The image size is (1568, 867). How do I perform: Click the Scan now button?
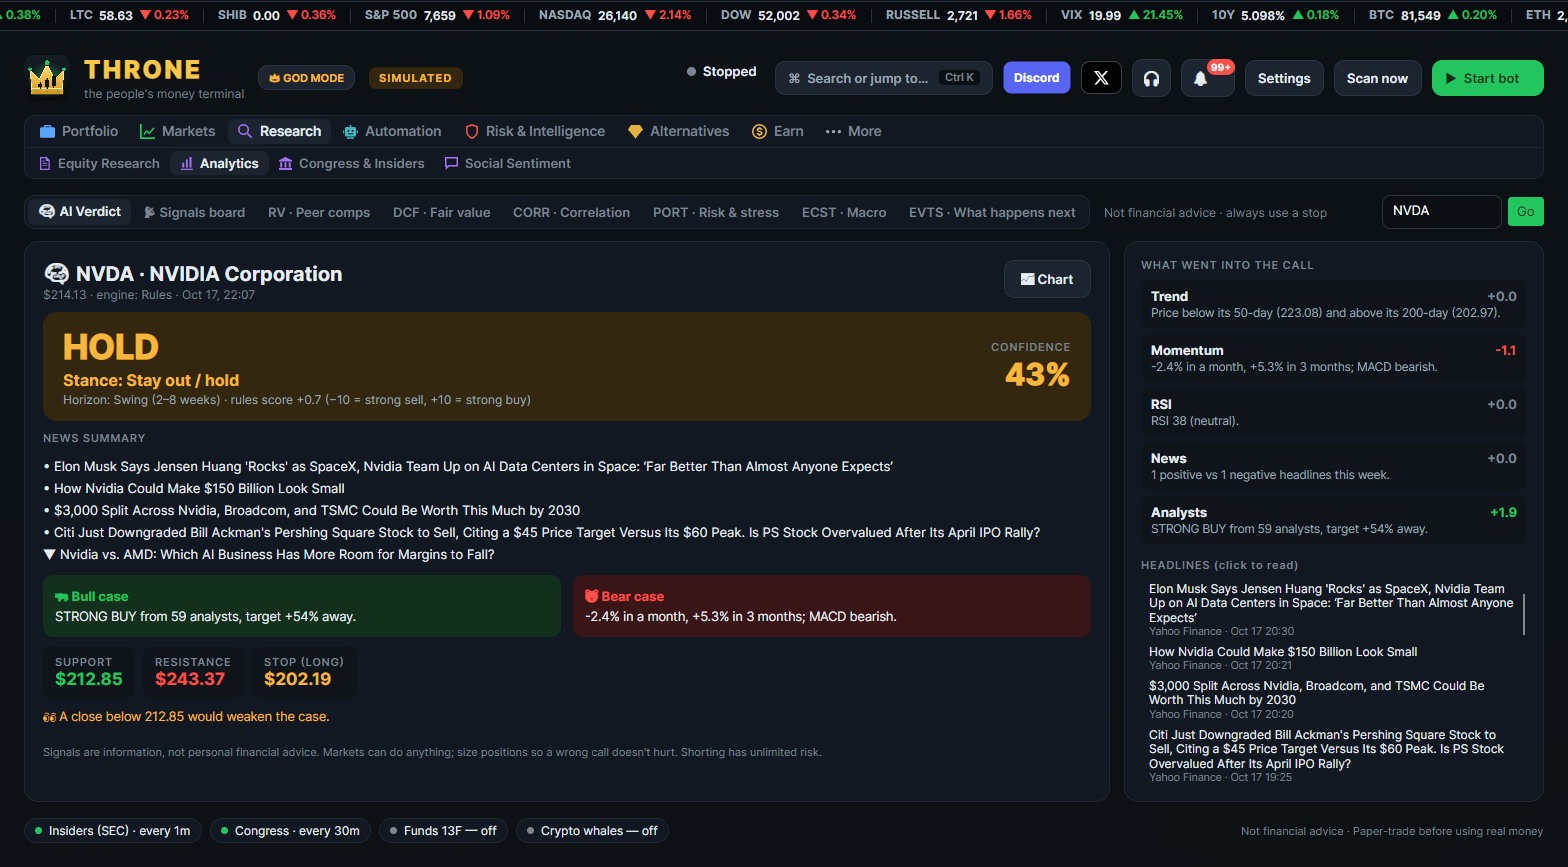click(x=1377, y=78)
